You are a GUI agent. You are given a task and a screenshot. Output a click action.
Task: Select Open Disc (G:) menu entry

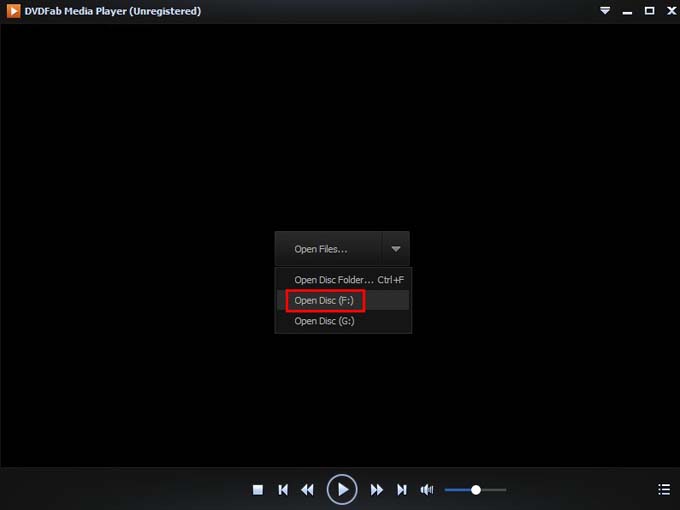point(343,321)
